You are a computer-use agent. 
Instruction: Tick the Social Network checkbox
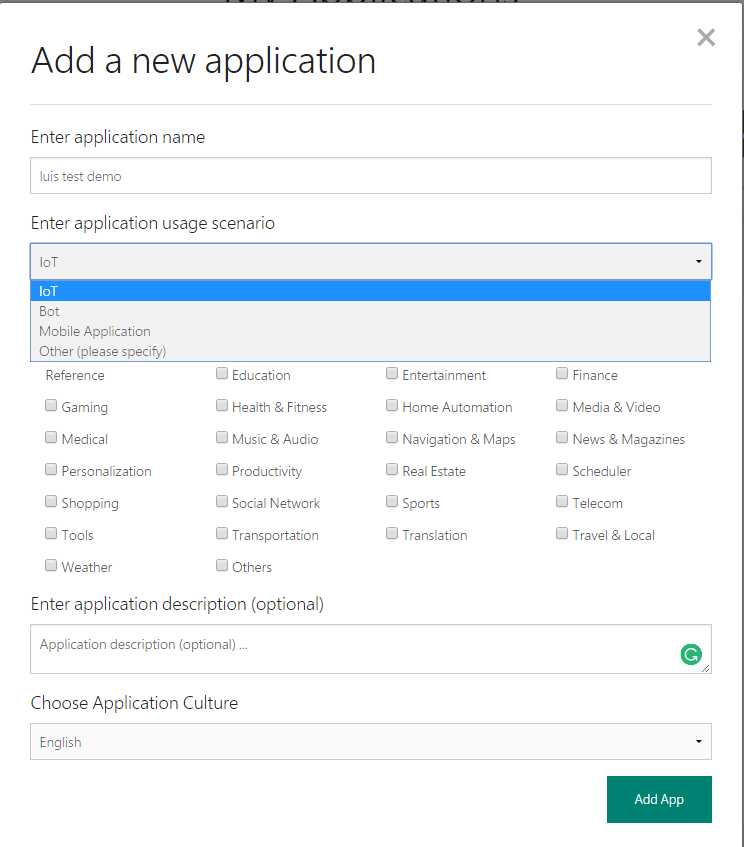coord(222,501)
